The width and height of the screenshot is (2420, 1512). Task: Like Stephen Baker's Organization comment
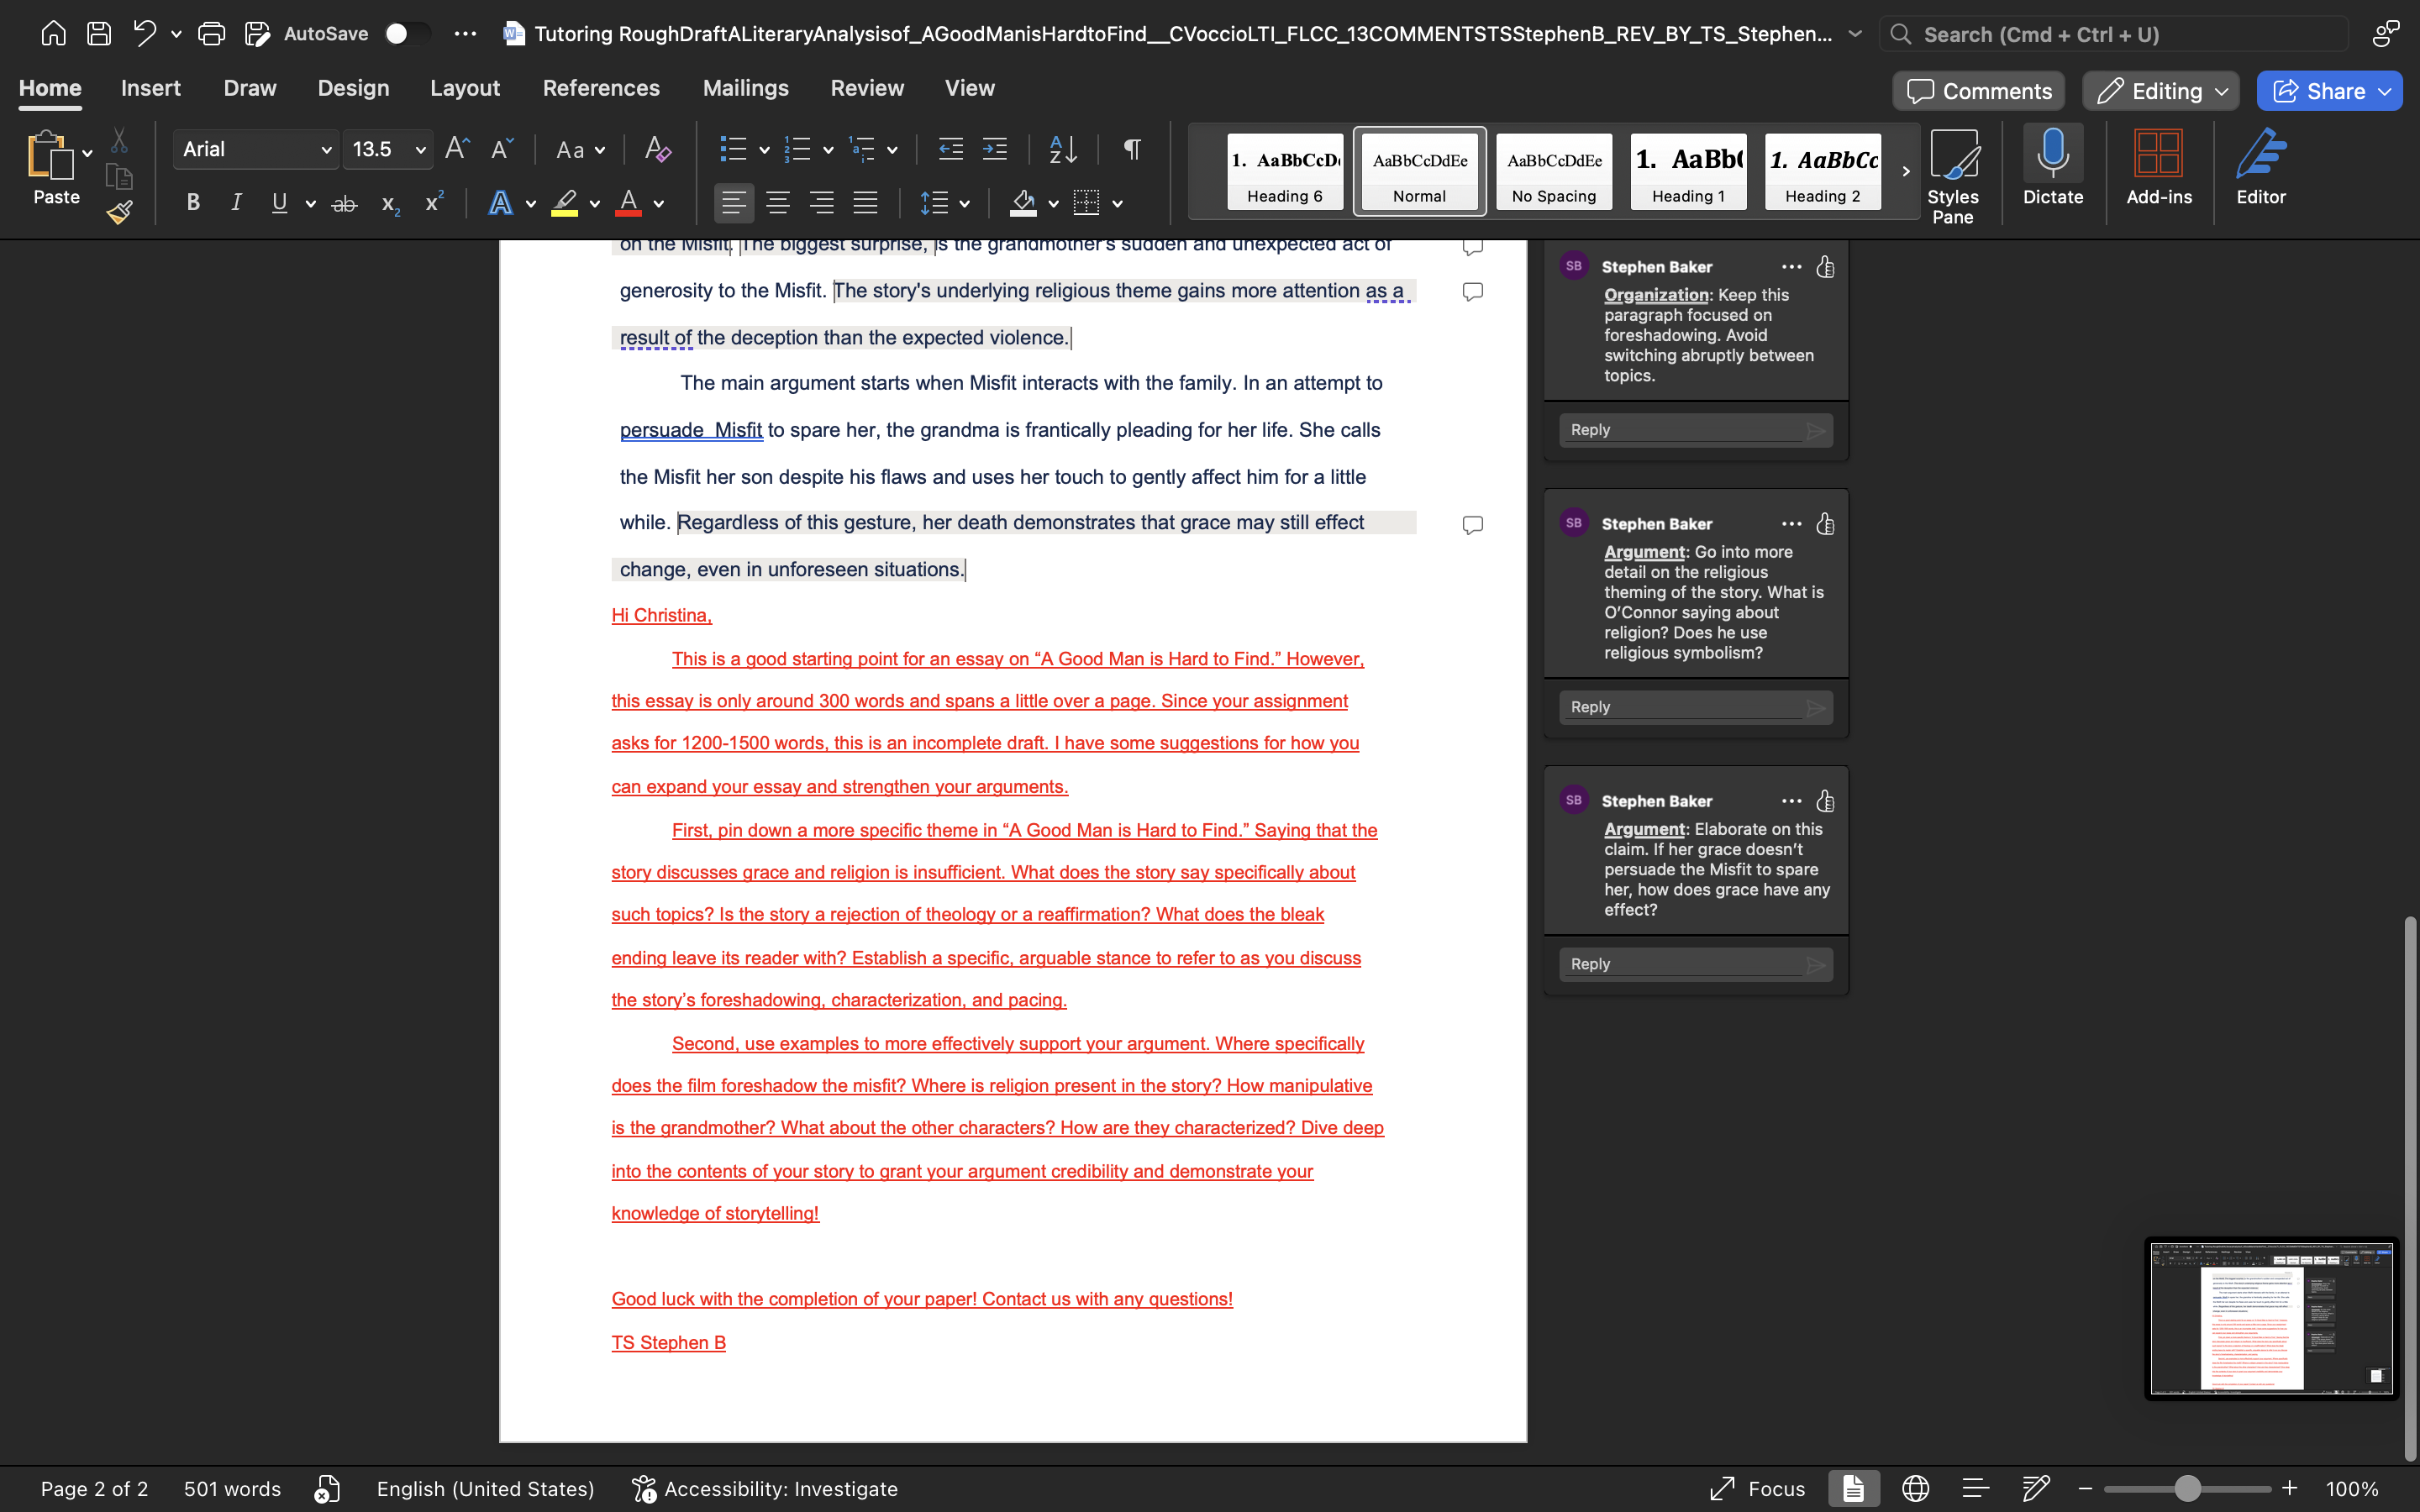(1824, 267)
